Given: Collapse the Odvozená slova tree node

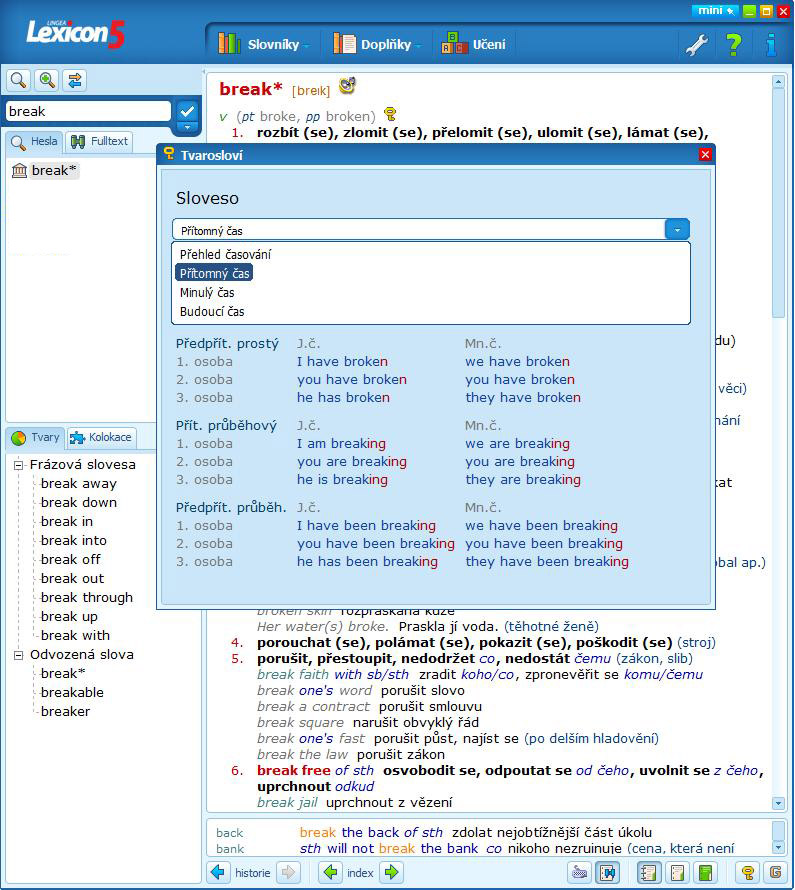Looking at the screenshot, I should pos(19,655).
